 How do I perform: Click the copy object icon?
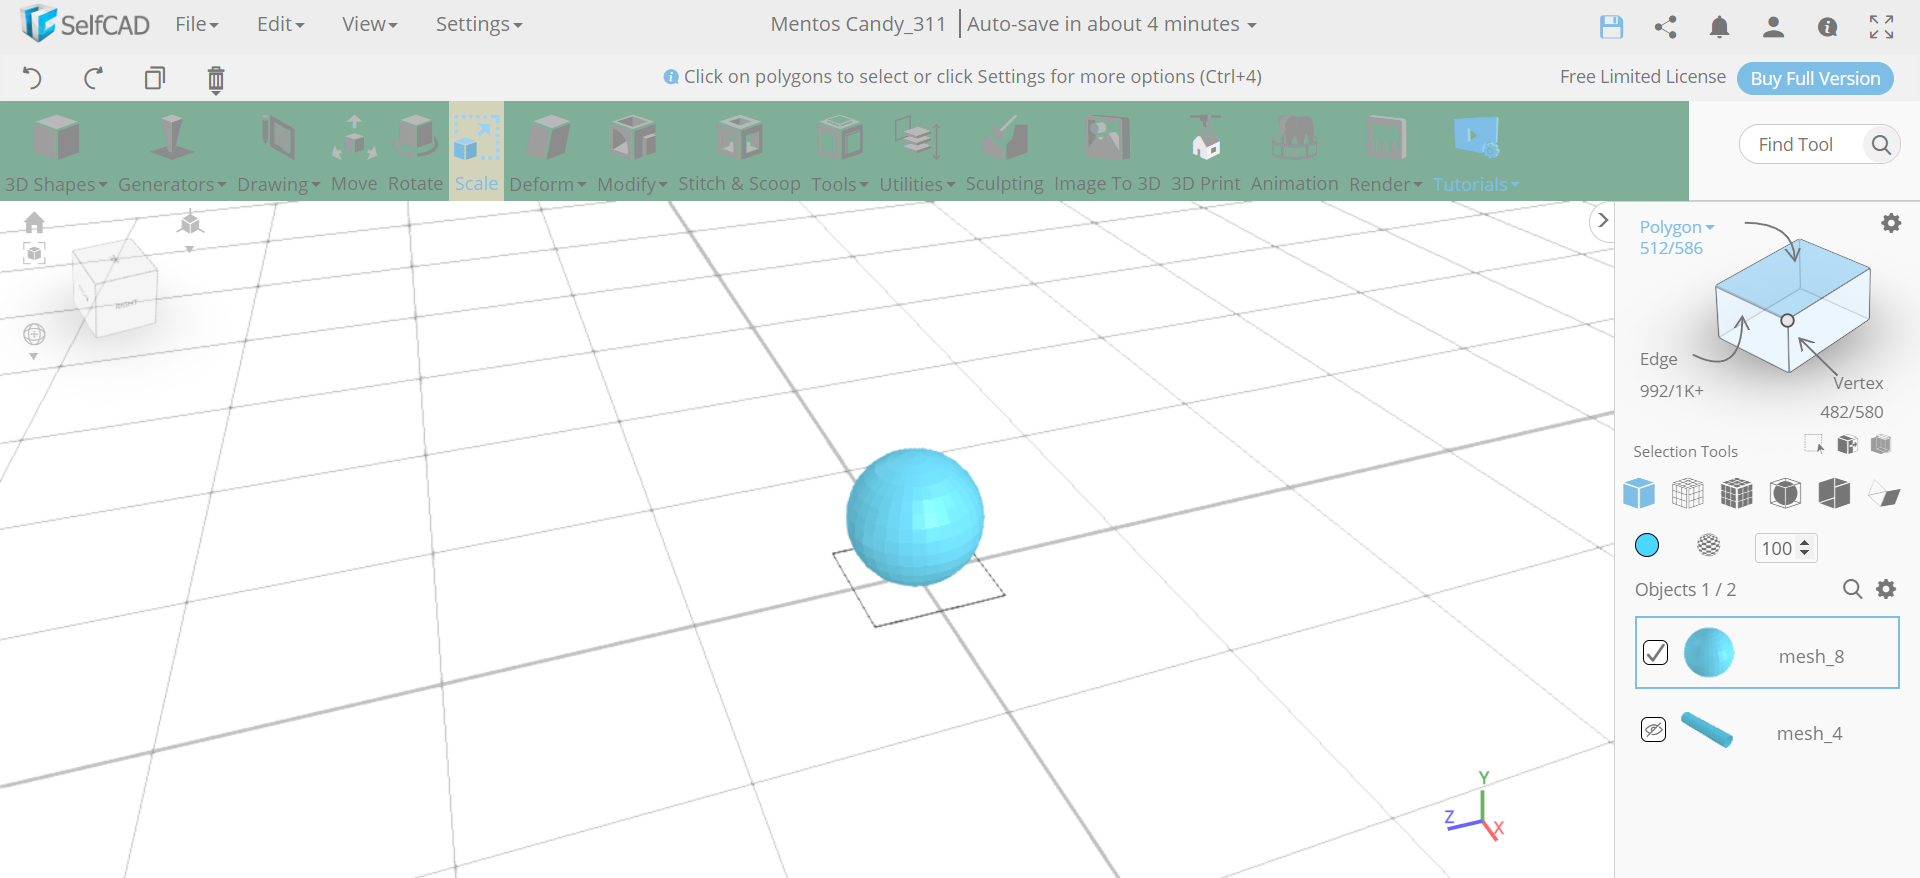[155, 78]
